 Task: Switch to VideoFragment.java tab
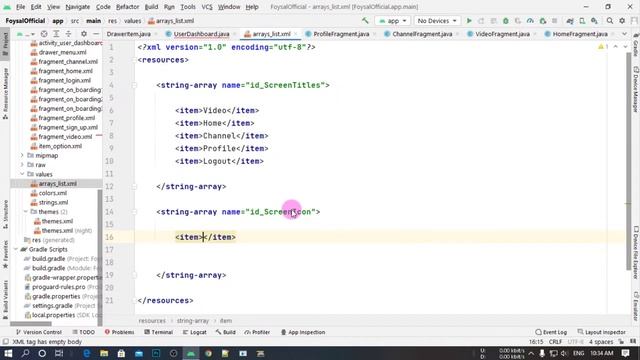pos(502,34)
